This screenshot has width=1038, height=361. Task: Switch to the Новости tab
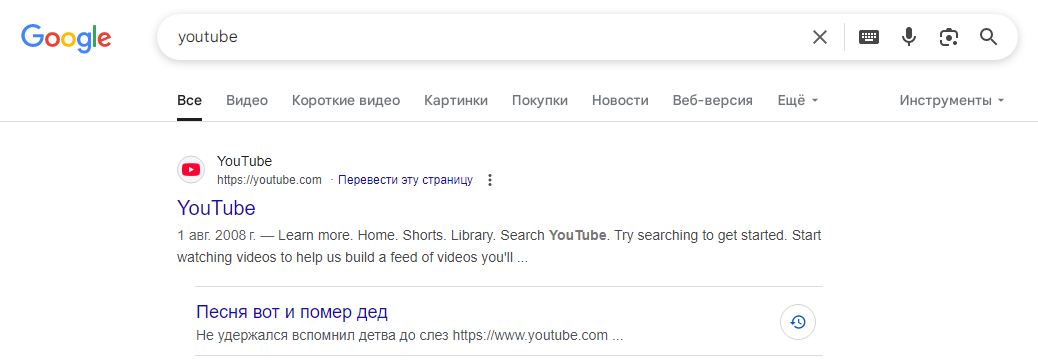[620, 101]
